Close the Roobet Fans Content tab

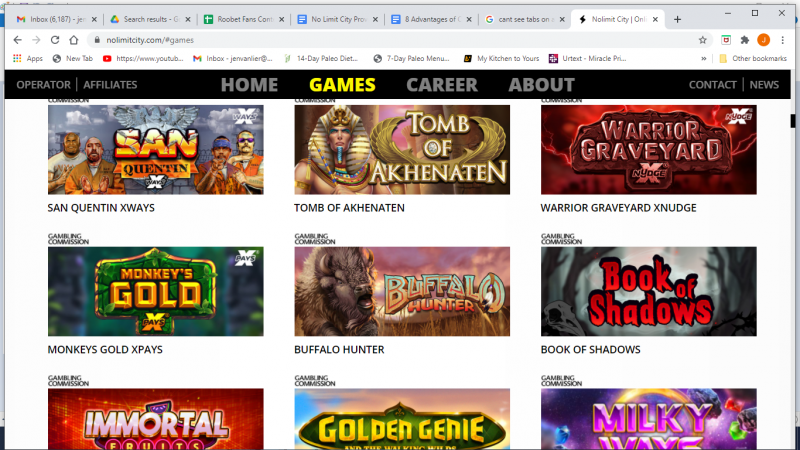(x=282, y=19)
